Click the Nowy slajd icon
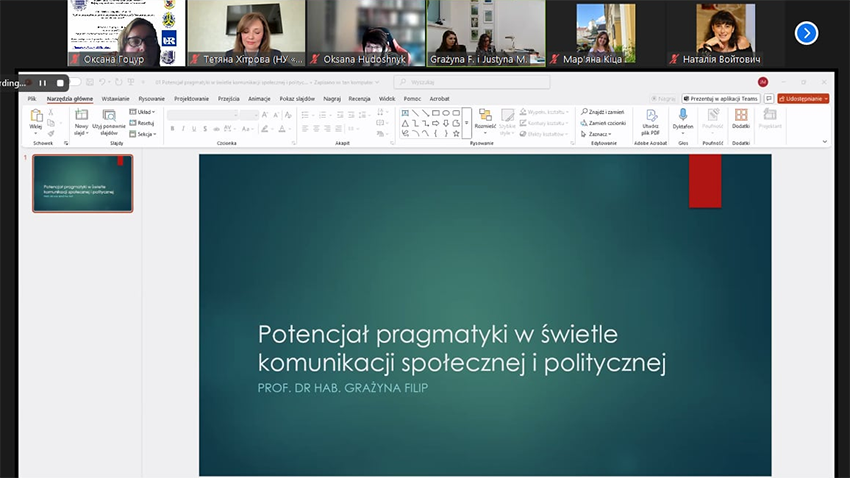The width and height of the screenshot is (850, 478). coord(81,116)
